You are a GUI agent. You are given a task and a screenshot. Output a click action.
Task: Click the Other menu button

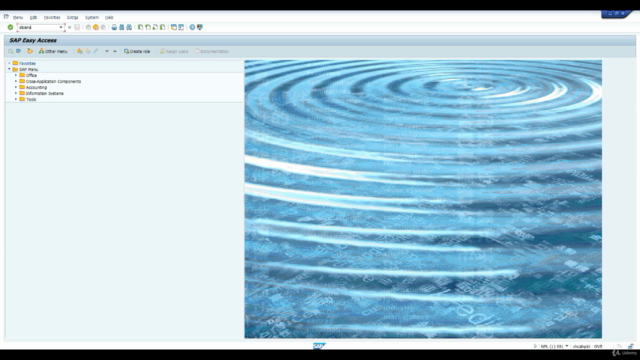click(53, 51)
